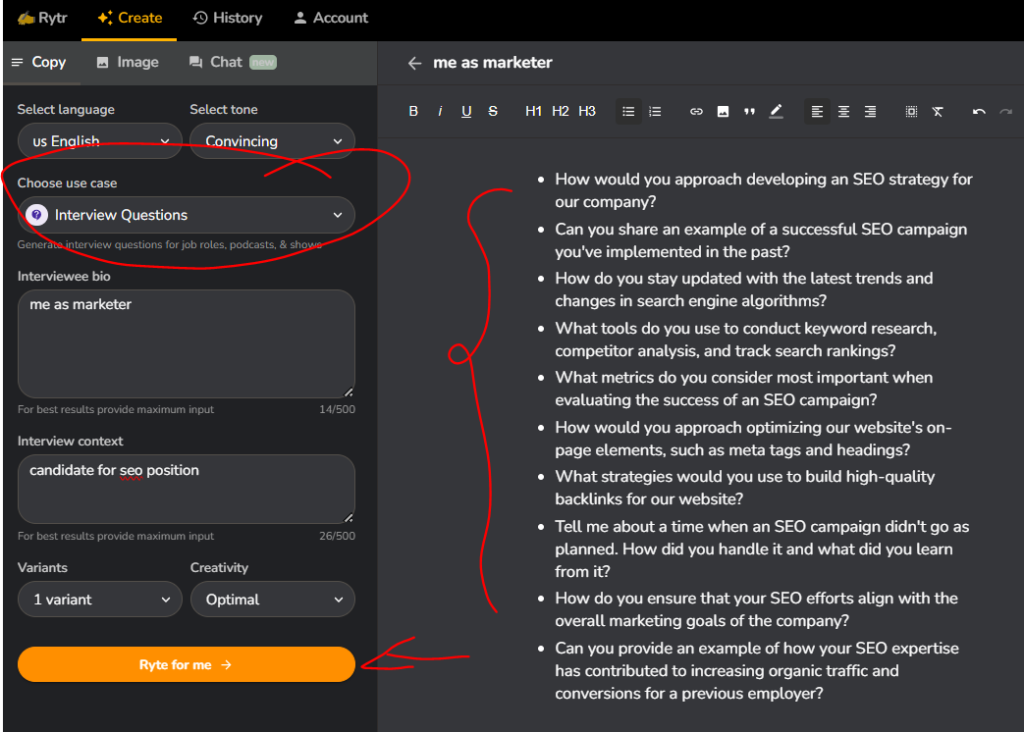Go back using arrow beside document title
Viewport: 1024px width, 732px height.
pos(414,63)
